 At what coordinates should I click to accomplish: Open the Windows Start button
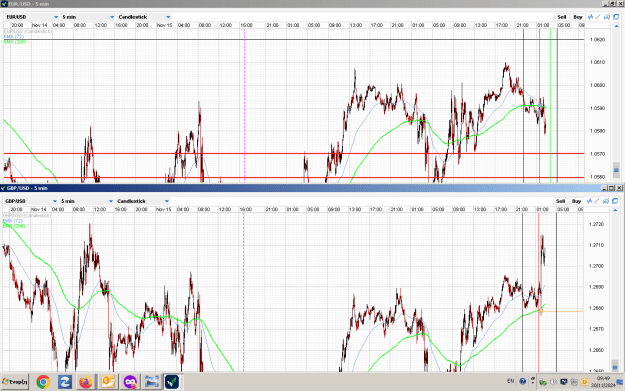(x=15, y=382)
